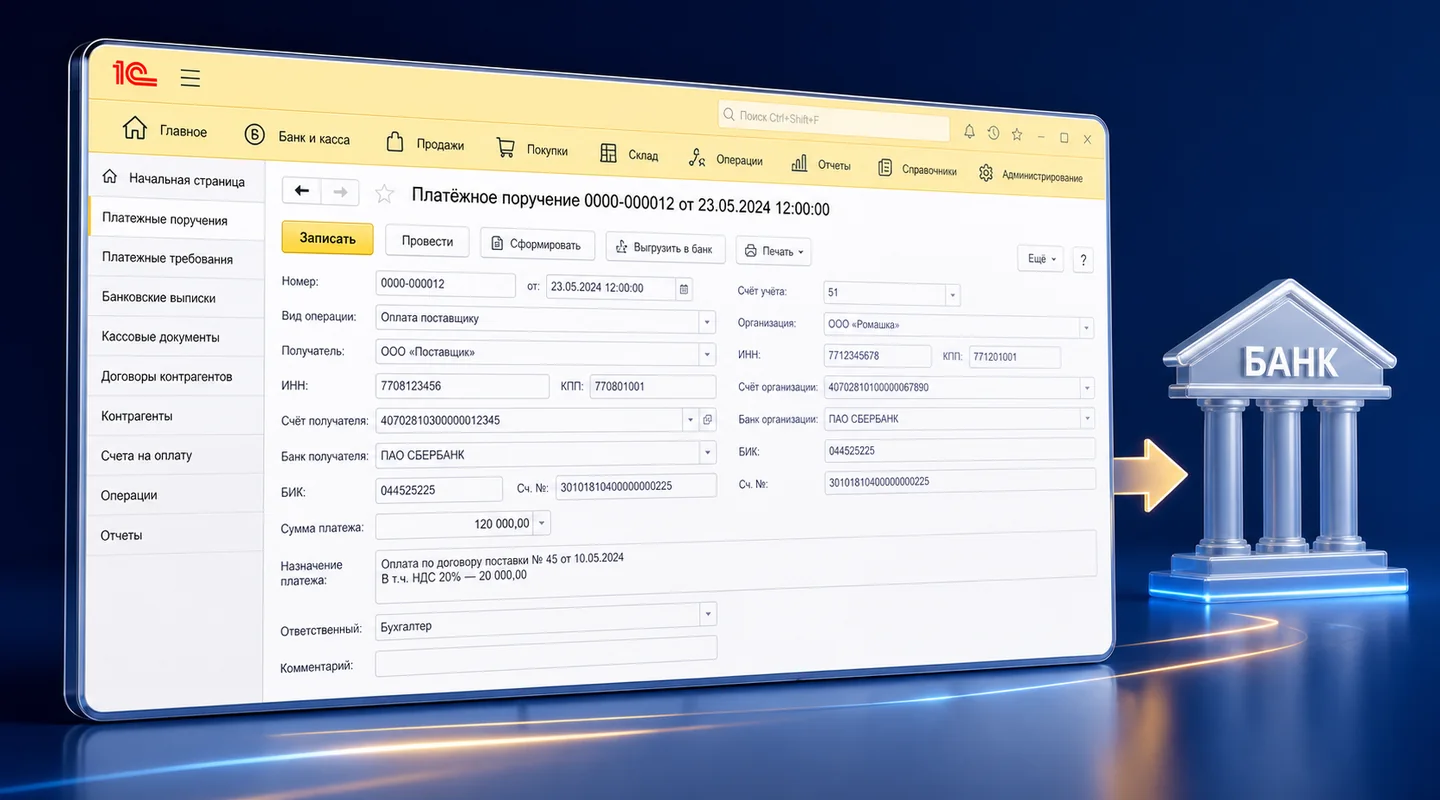Open help with the question mark button

(1082, 260)
